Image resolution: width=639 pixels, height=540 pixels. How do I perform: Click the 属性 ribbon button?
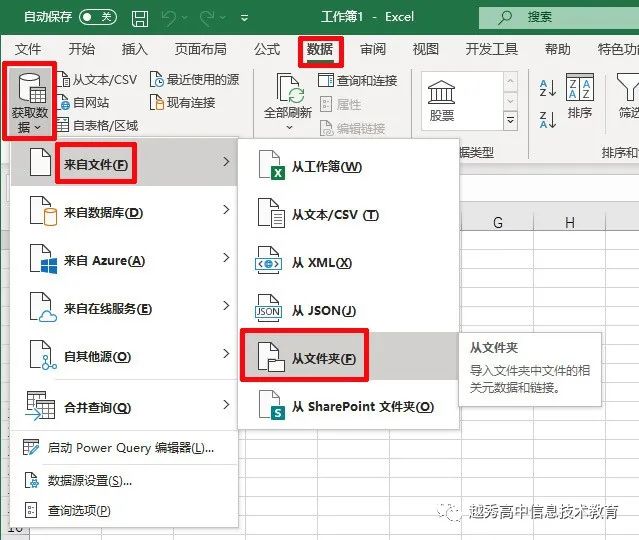click(x=341, y=104)
